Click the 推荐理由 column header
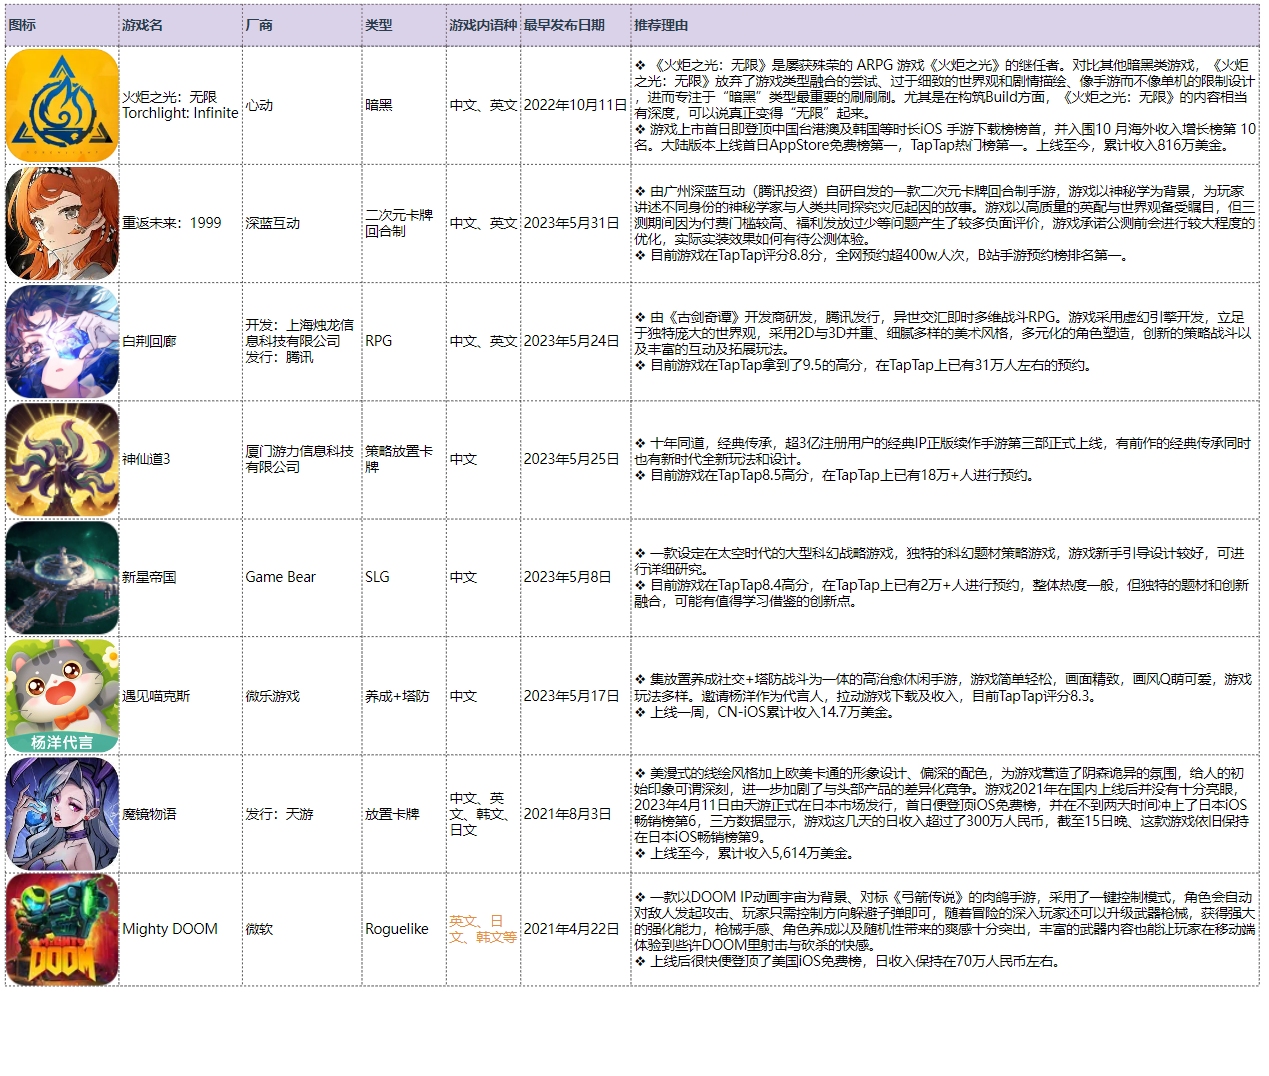This screenshot has height=1076, width=1269. (661, 25)
